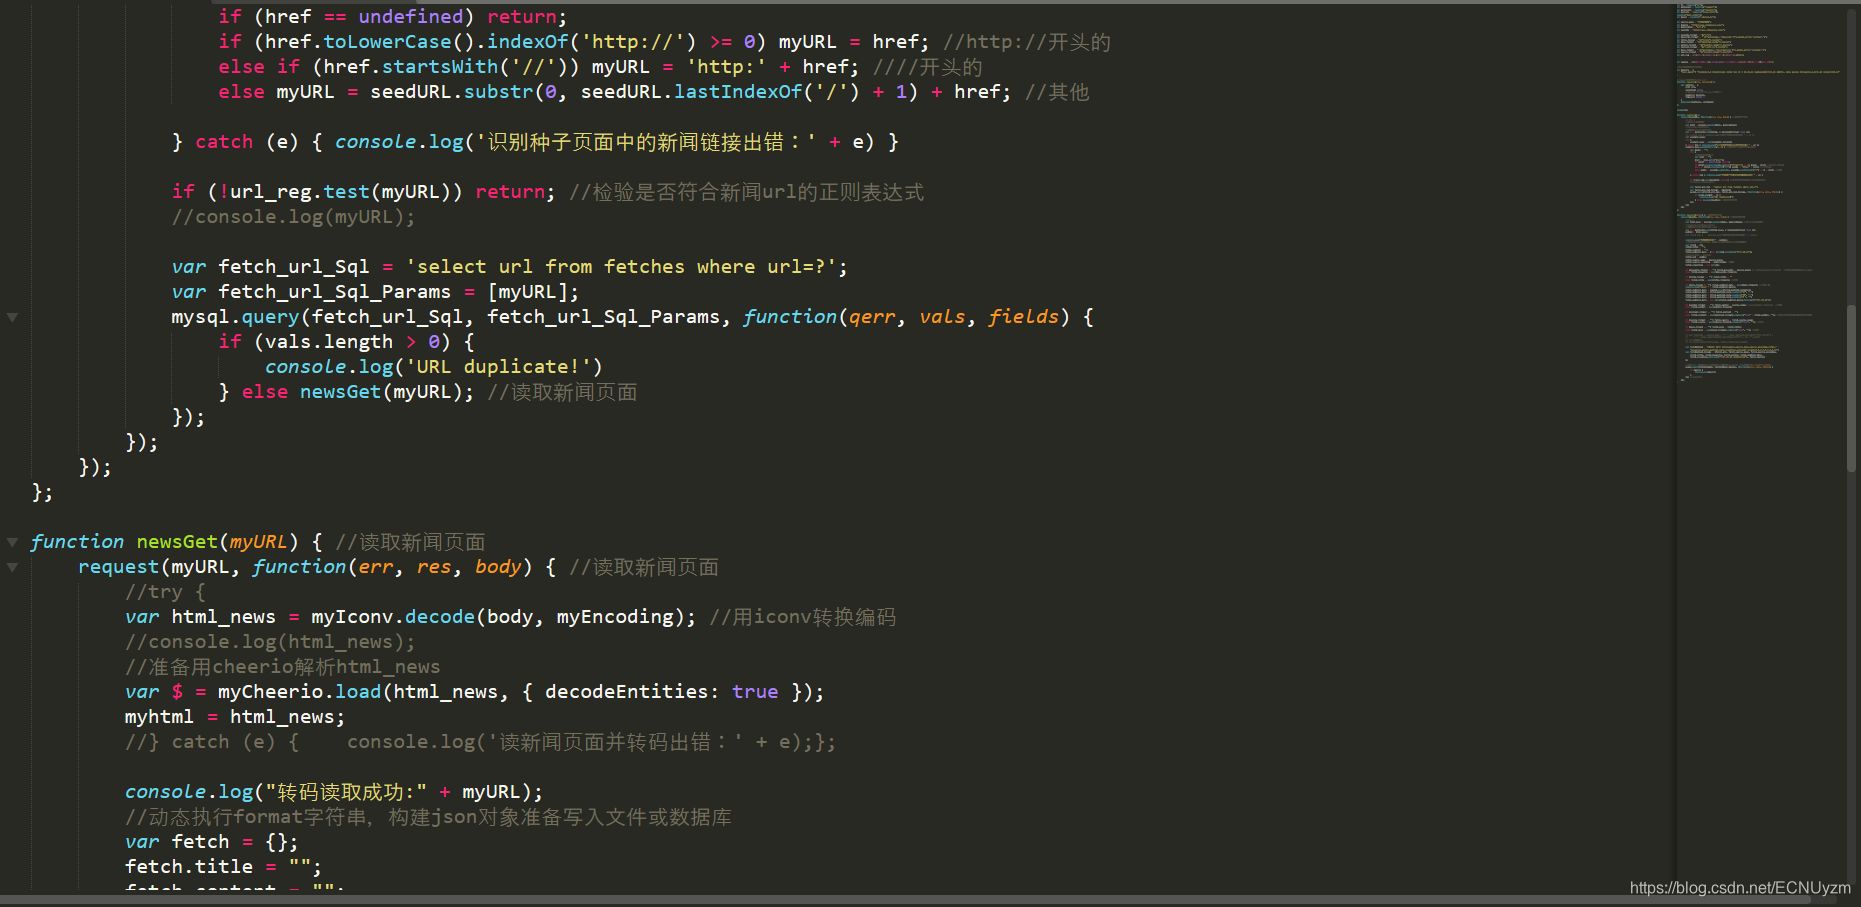
Task: Click the 'fields' parameter in mysql.query callback
Action: [x=1023, y=317]
